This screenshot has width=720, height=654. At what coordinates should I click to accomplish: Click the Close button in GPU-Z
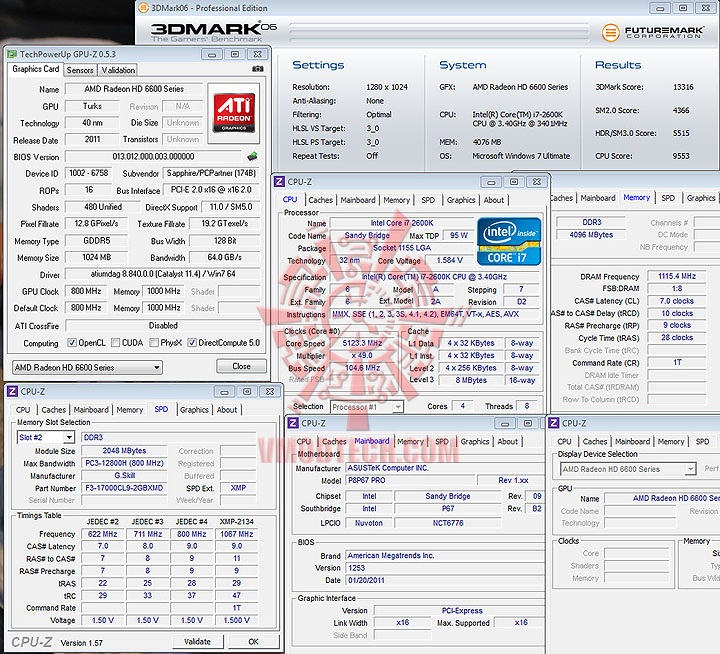coord(242,367)
